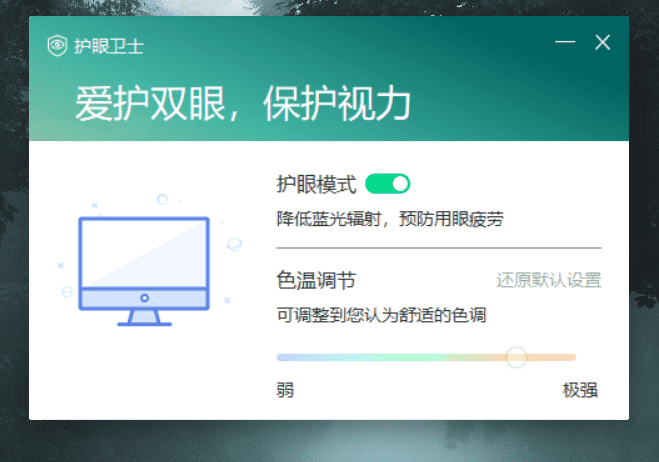Click the monitor illustration

pos(144,262)
